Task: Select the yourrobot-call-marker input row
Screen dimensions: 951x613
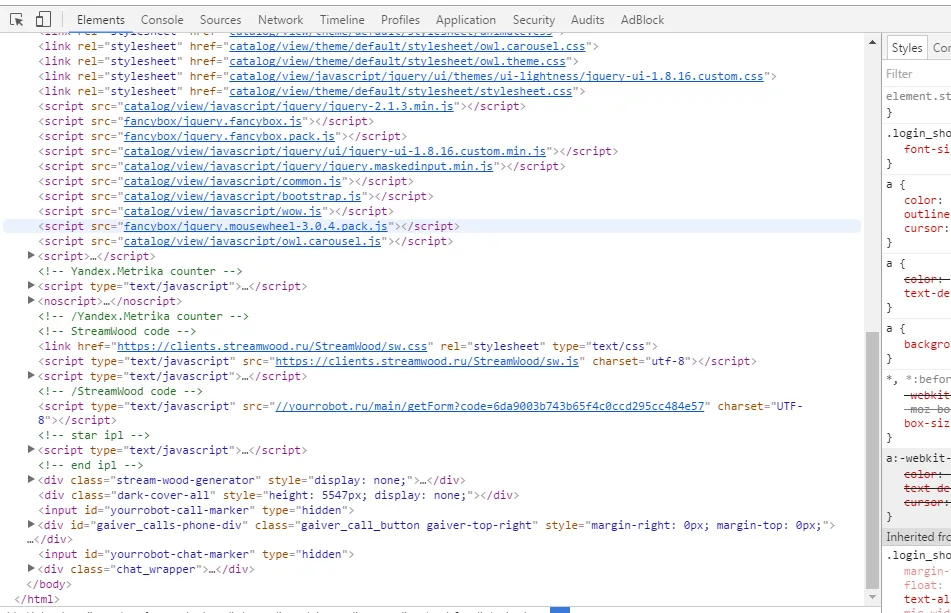Action: pyautogui.click(x=197, y=510)
